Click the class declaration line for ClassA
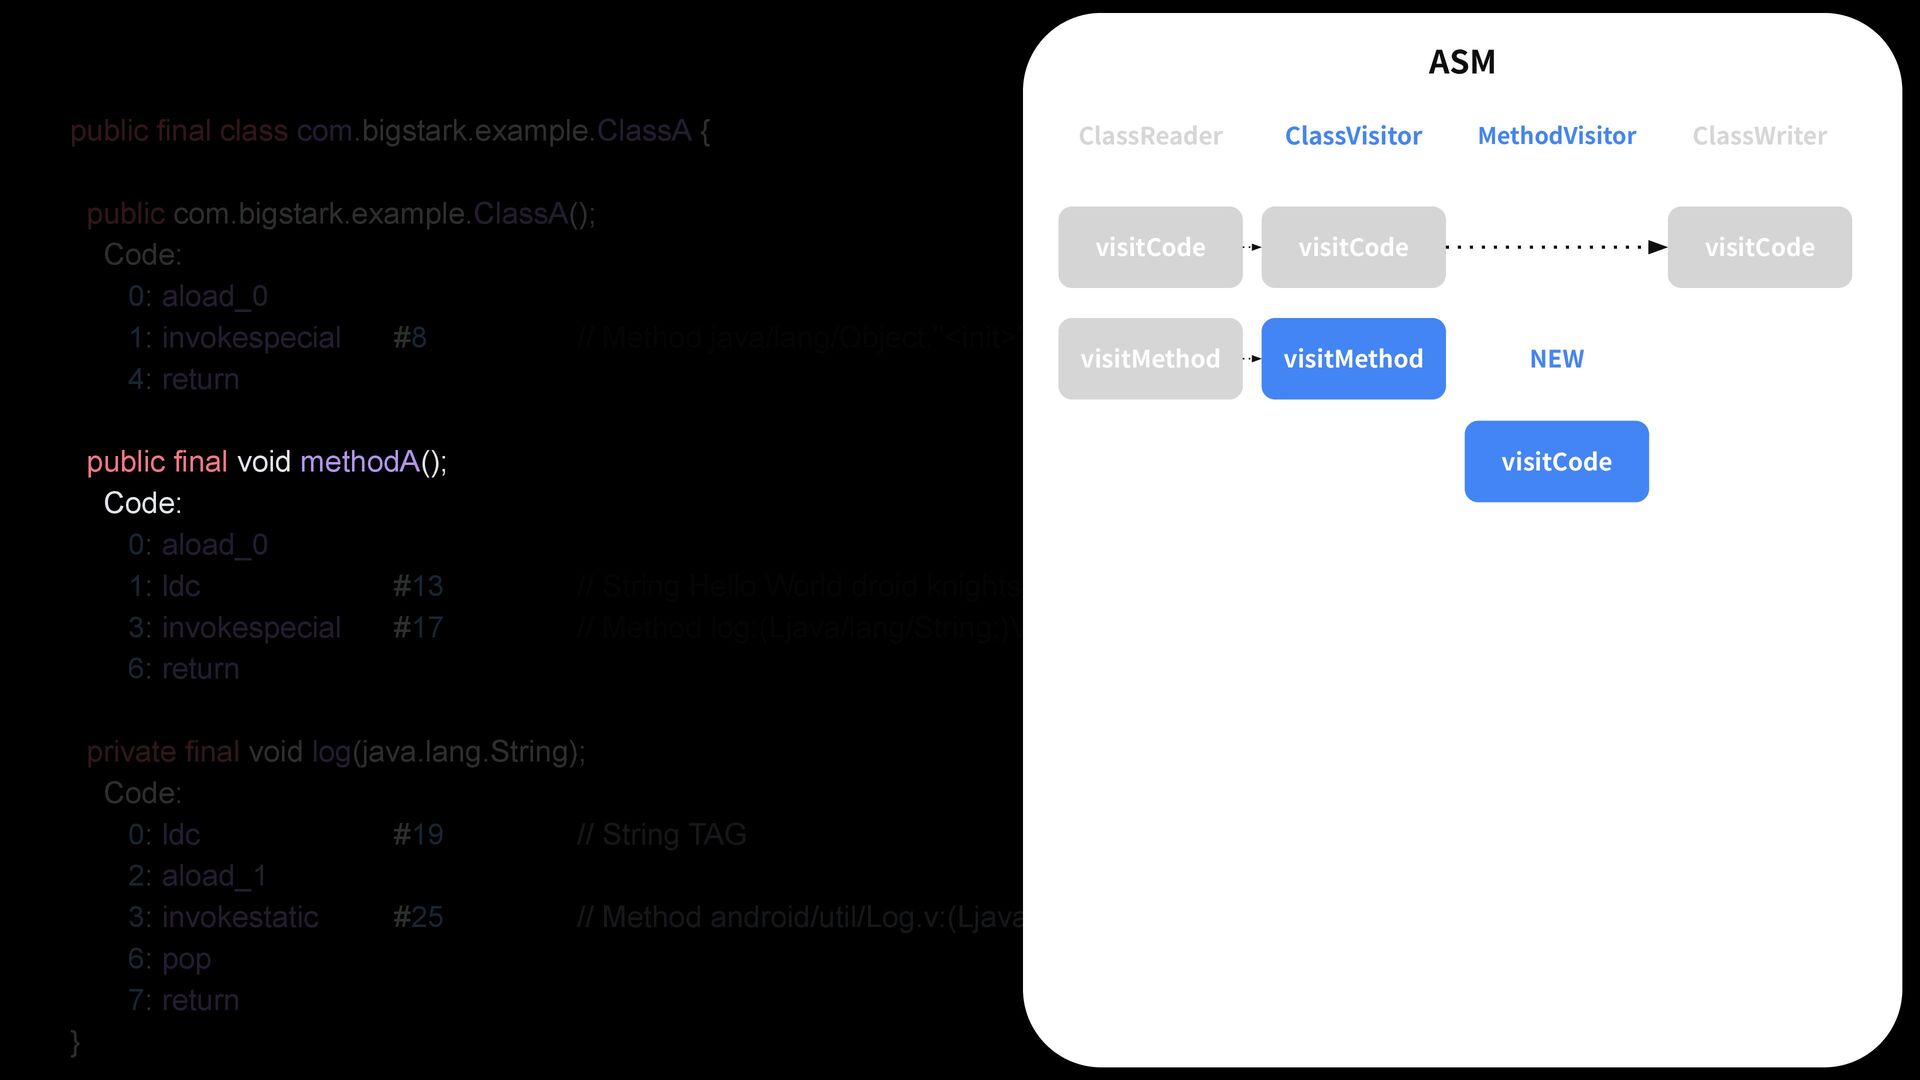Screen dimensions: 1920x1080 pos(390,131)
